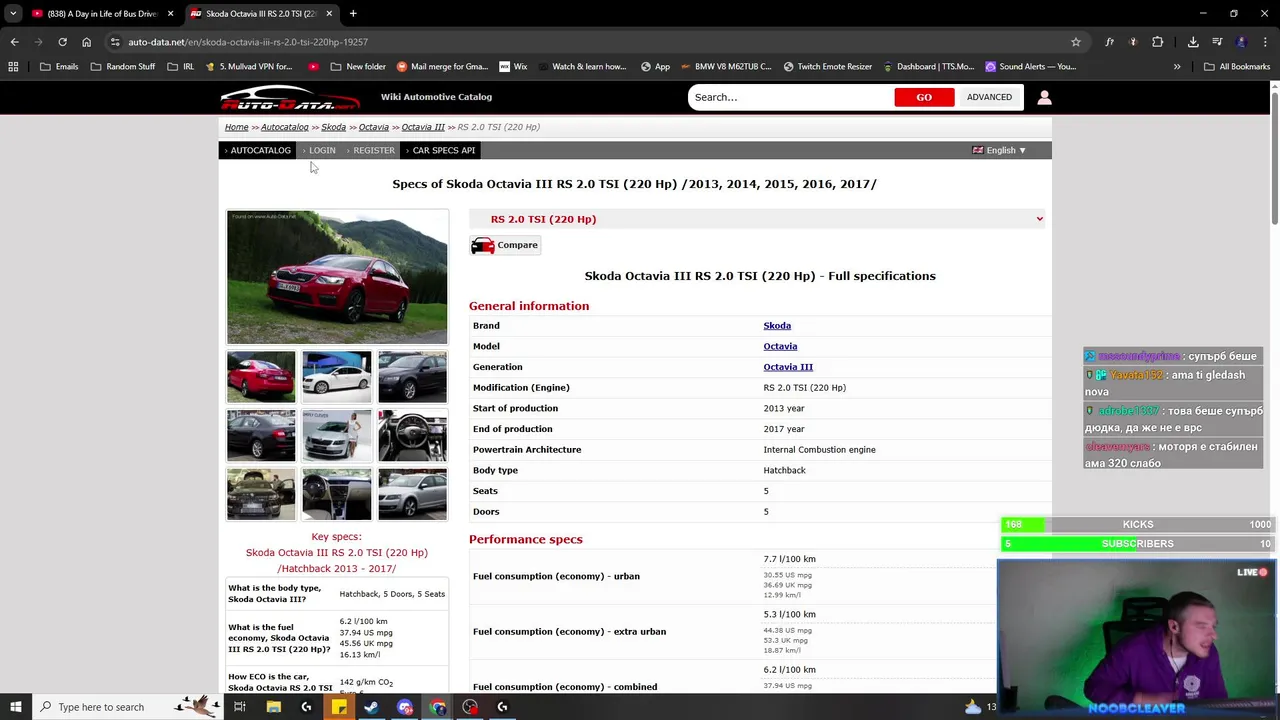Open the steering wheel interior thumbnail
This screenshot has width=1280, height=720.
[x=413, y=435]
